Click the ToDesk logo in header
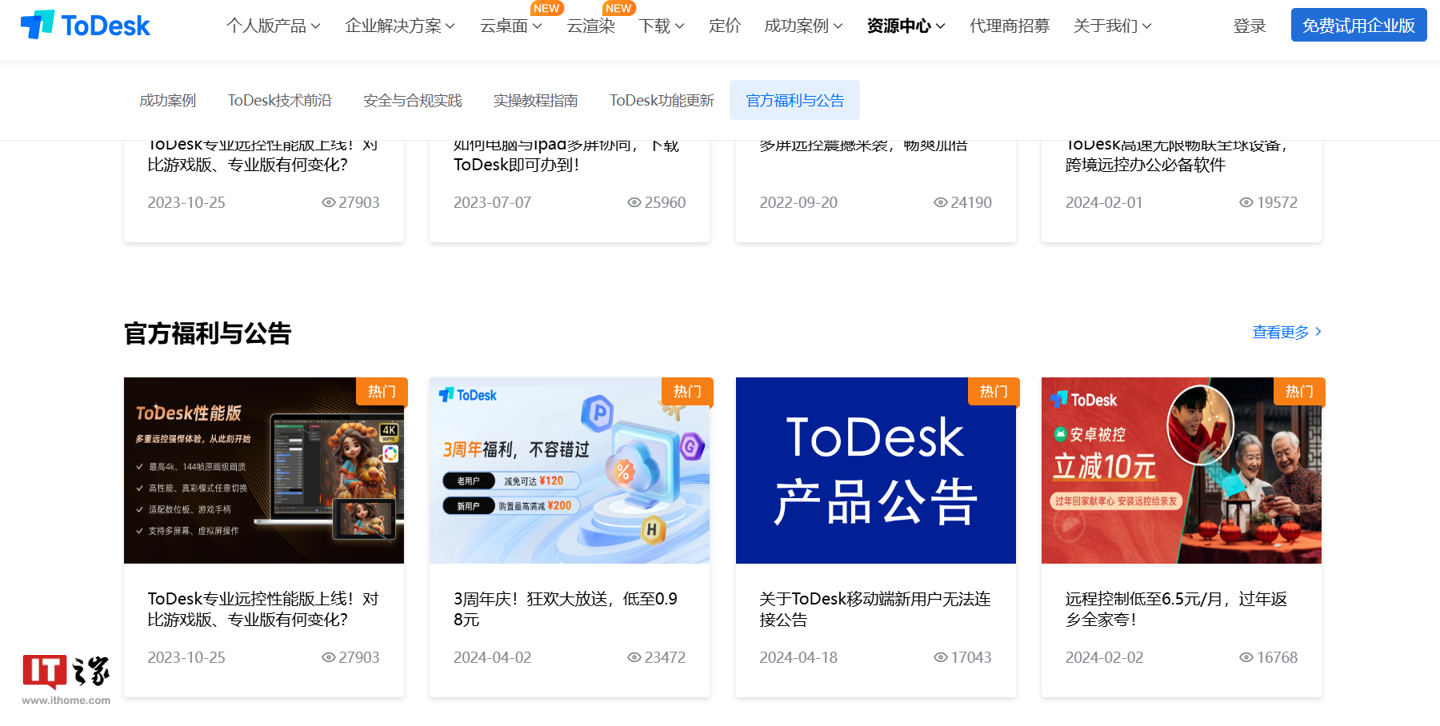The height and width of the screenshot is (726, 1440). point(85,25)
